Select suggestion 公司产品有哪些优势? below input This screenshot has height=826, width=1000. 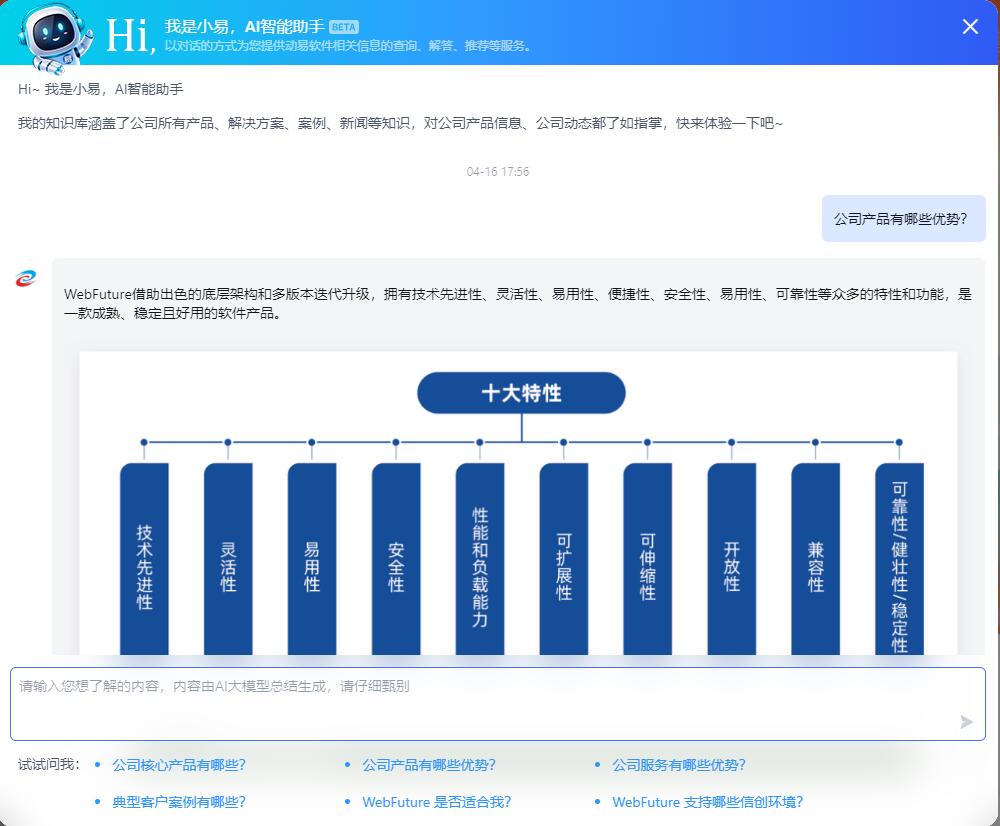point(429,765)
